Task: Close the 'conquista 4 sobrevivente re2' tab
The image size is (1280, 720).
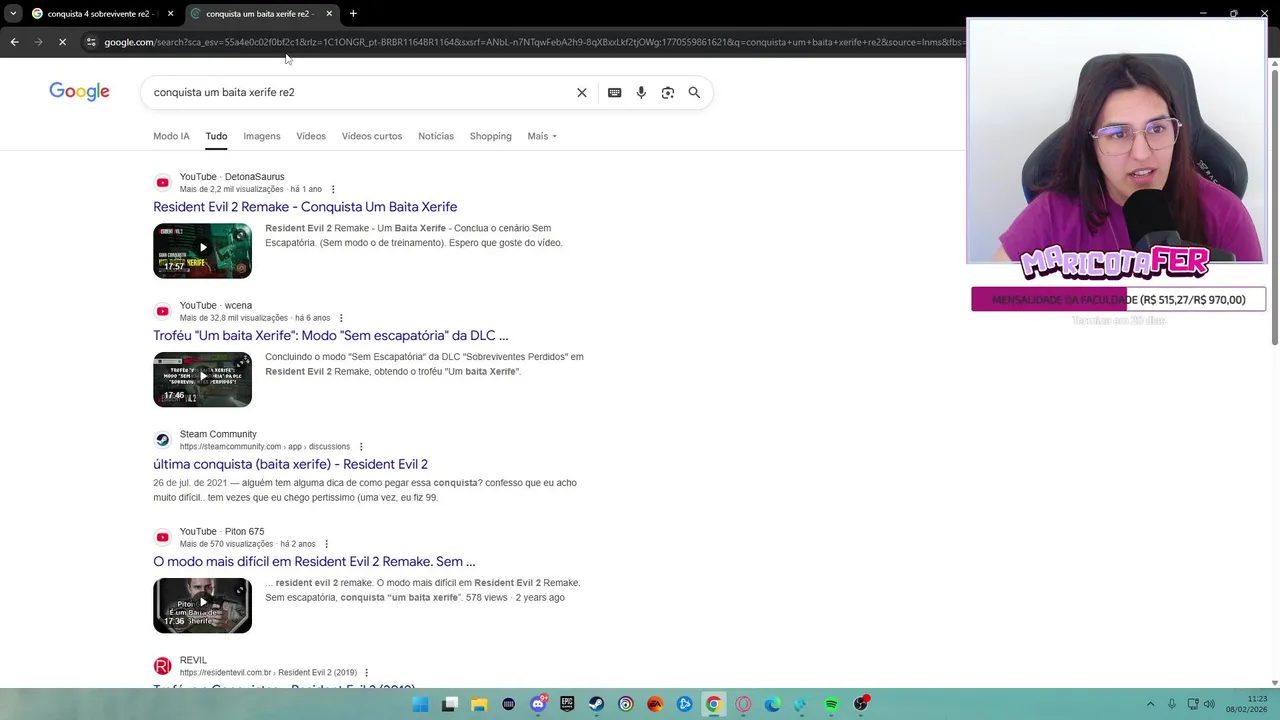Action: point(170,14)
